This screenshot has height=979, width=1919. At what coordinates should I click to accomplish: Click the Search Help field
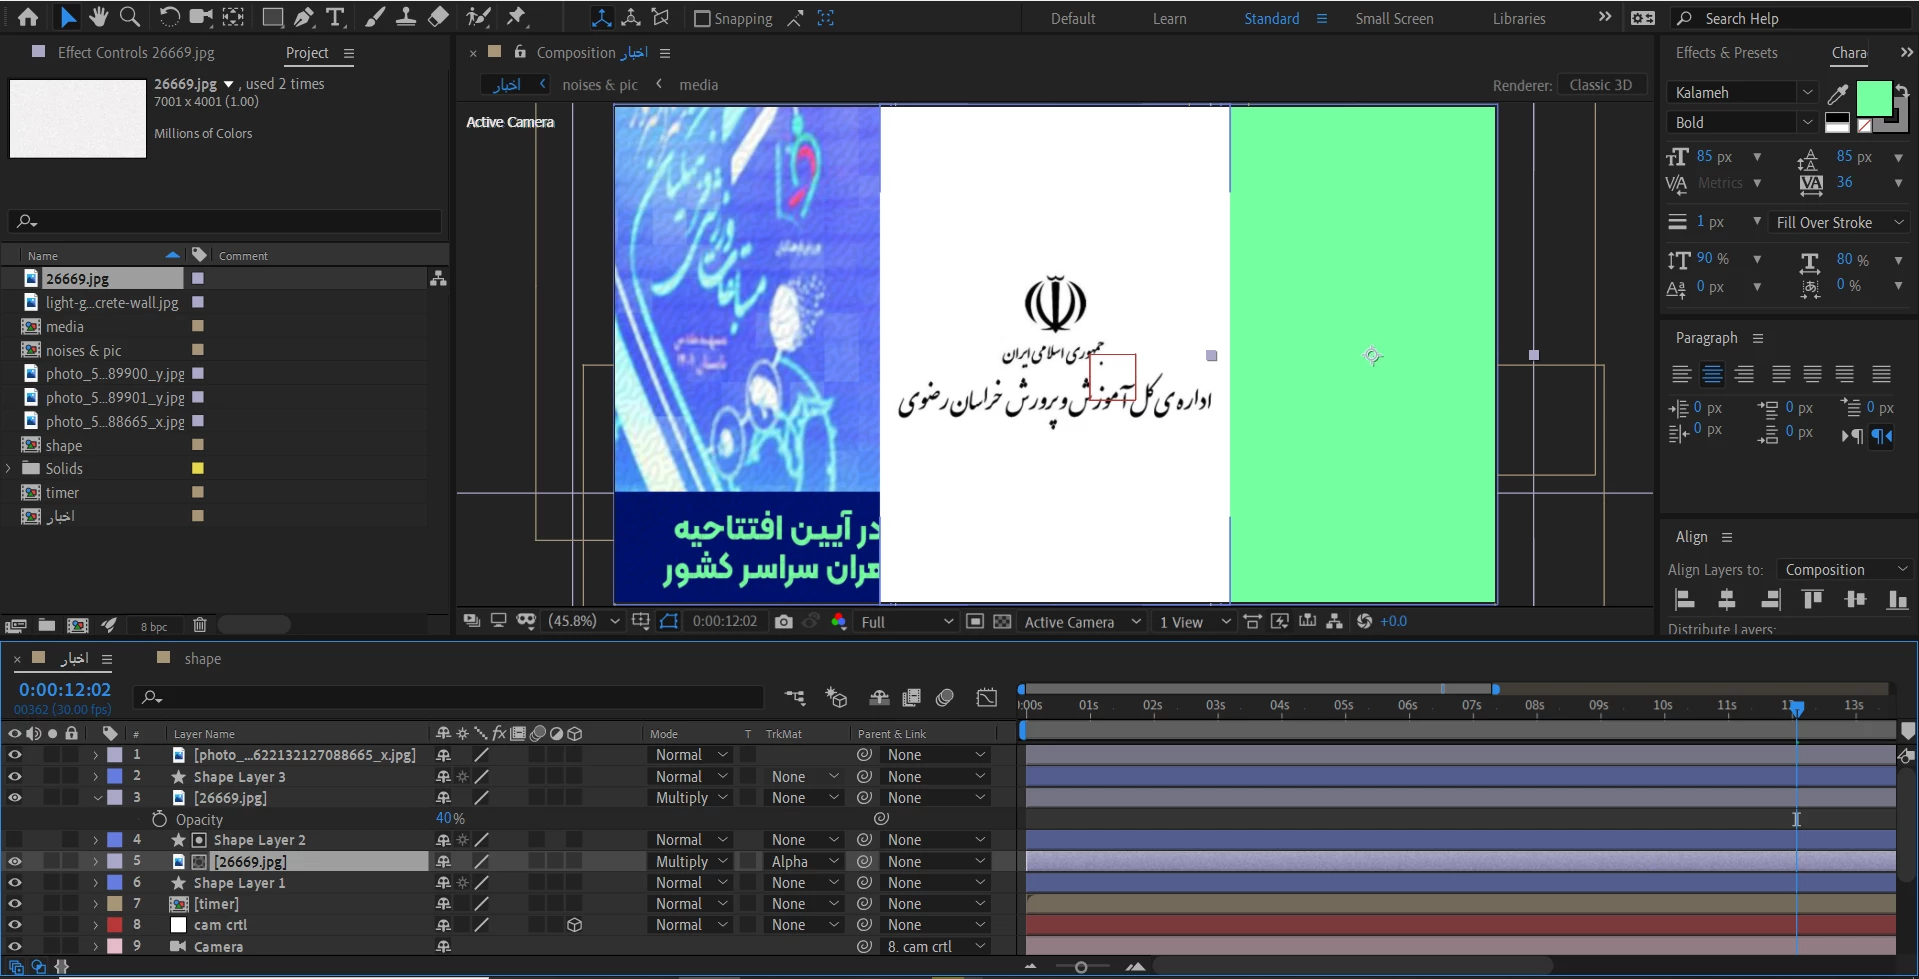(x=1793, y=18)
